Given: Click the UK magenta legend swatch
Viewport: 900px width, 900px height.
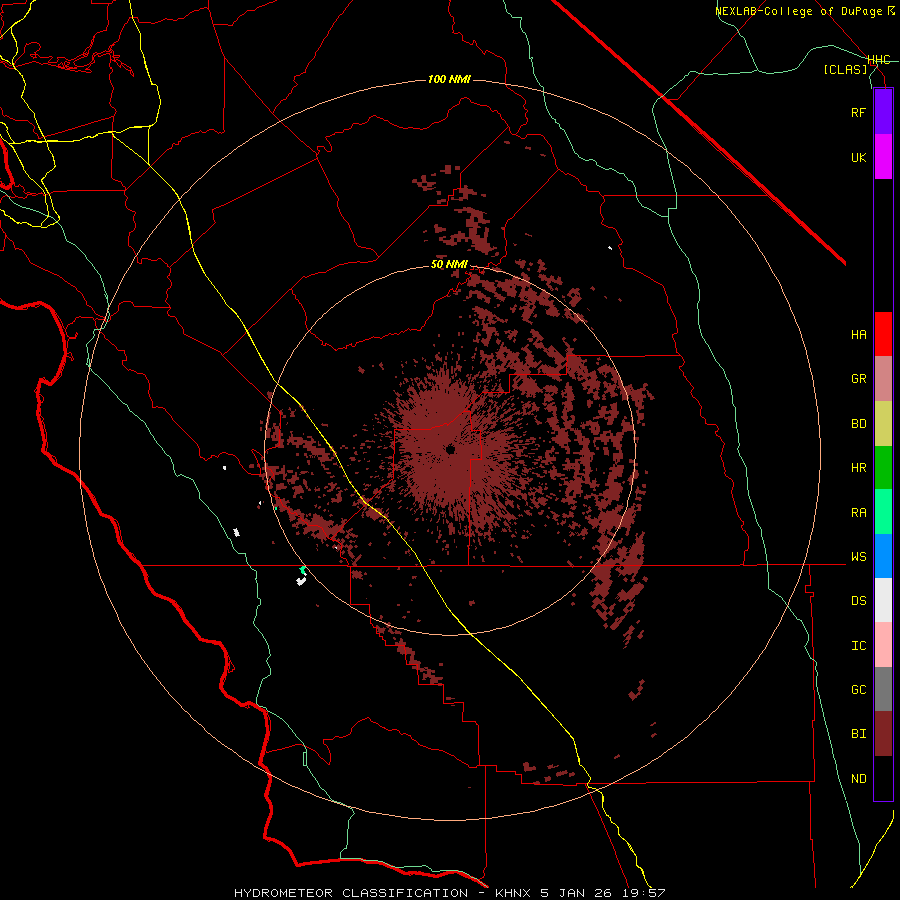Looking at the screenshot, I should pos(883,157).
